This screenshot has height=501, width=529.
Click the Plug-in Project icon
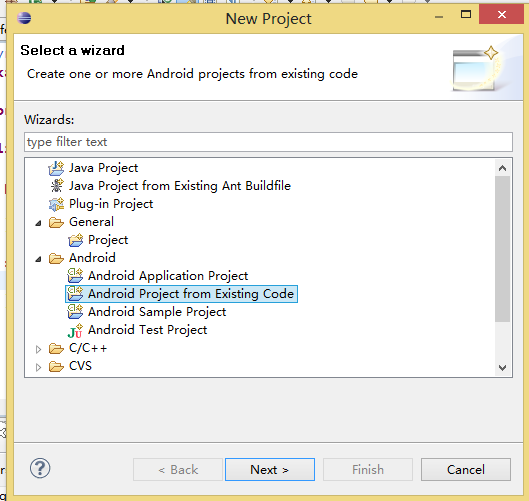click(x=56, y=204)
